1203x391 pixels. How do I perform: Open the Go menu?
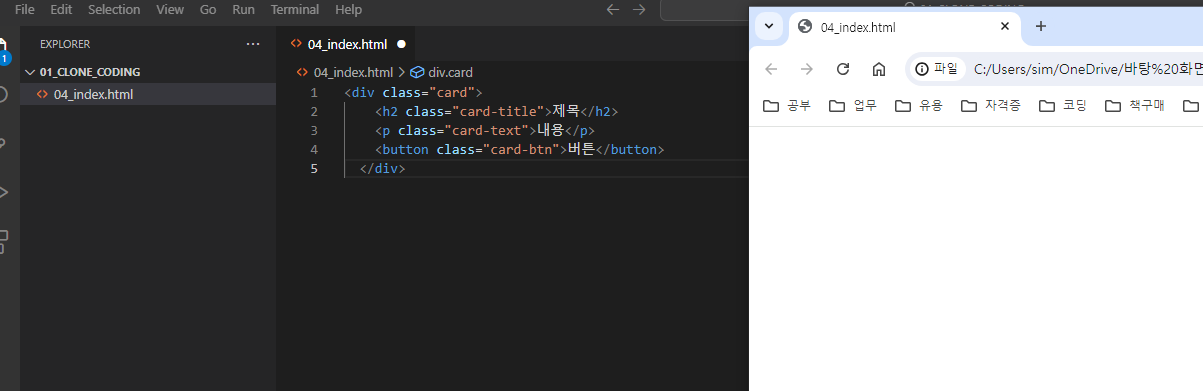pos(208,9)
